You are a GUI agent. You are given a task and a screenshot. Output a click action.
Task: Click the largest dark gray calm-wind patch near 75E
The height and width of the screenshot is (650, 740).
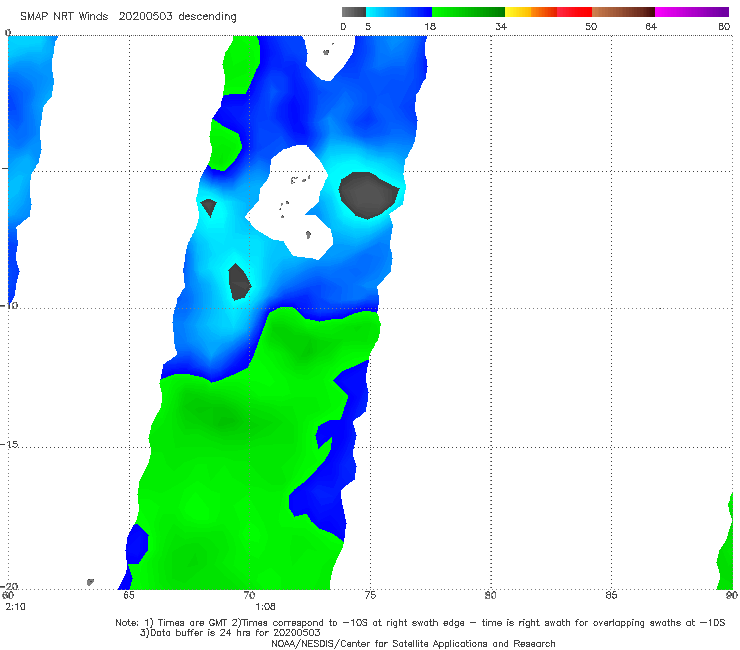[369, 195]
